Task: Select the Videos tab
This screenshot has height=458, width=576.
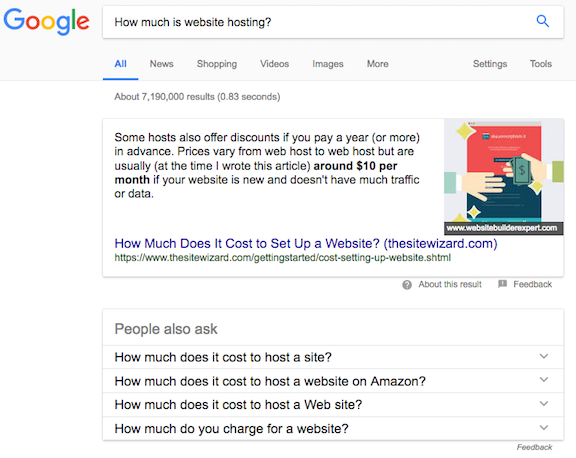Action: click(274, 64)
